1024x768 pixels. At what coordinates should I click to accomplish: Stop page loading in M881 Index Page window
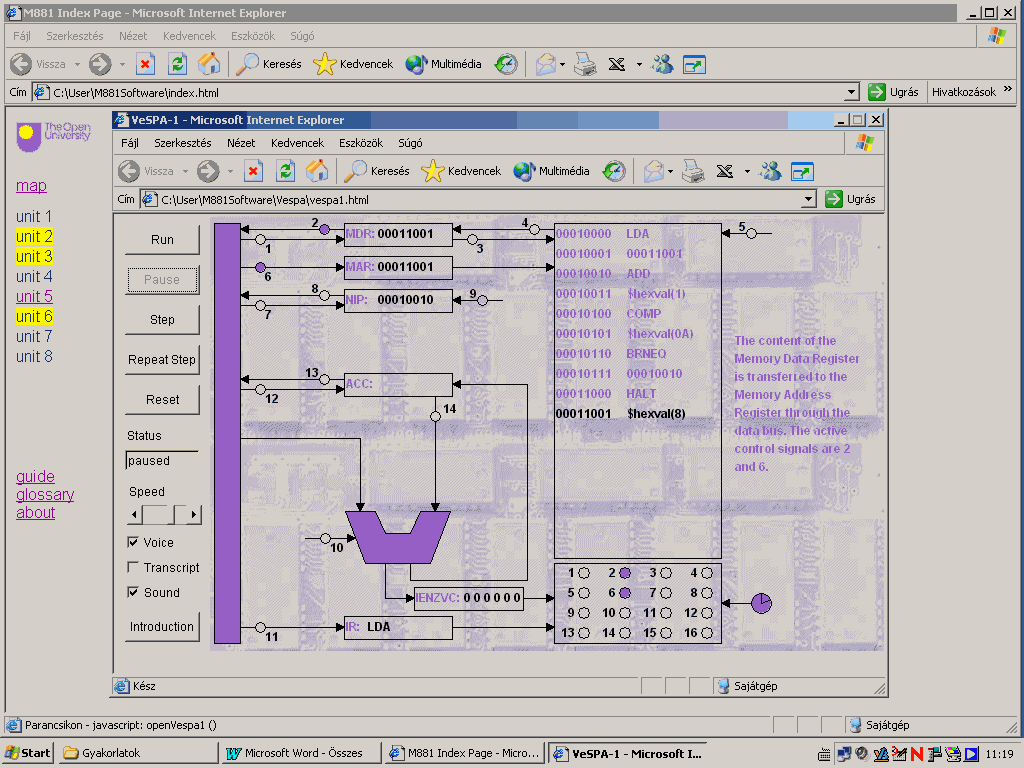click(145, 64)
